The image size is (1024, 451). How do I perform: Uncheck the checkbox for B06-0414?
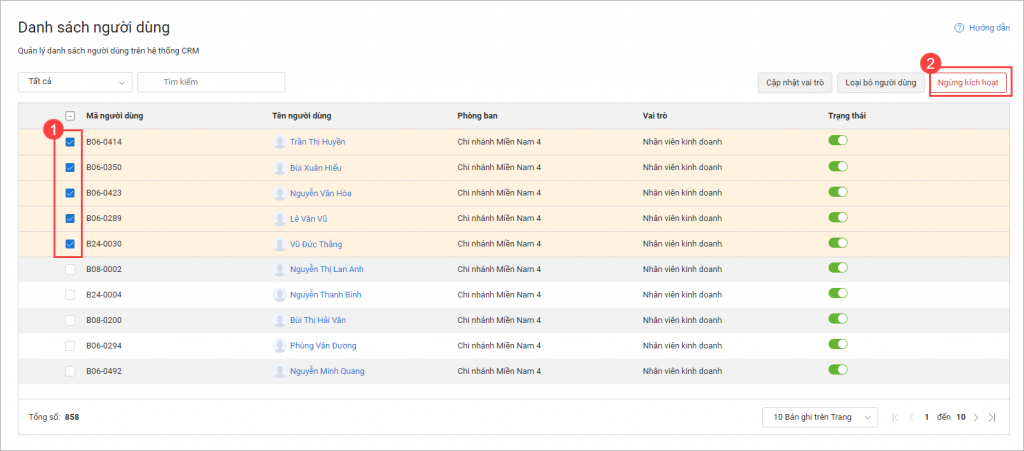(70, 142)
